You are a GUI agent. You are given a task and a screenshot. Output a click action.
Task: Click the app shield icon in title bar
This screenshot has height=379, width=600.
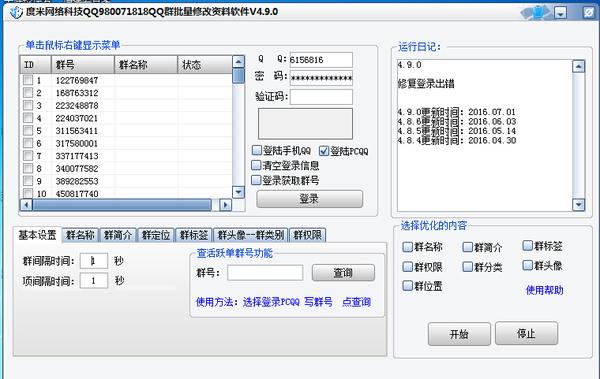click(16, 12)
